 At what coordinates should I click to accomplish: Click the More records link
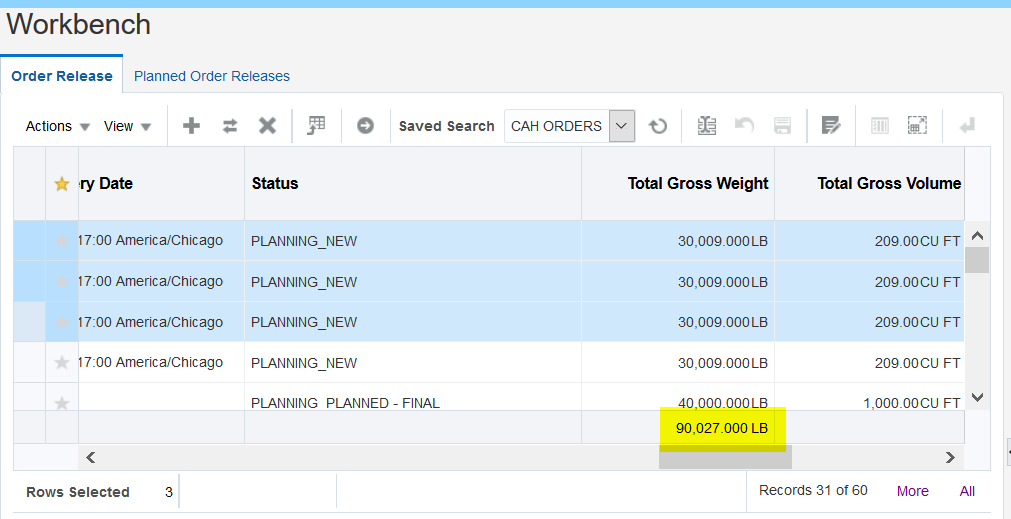pos(912,491)
